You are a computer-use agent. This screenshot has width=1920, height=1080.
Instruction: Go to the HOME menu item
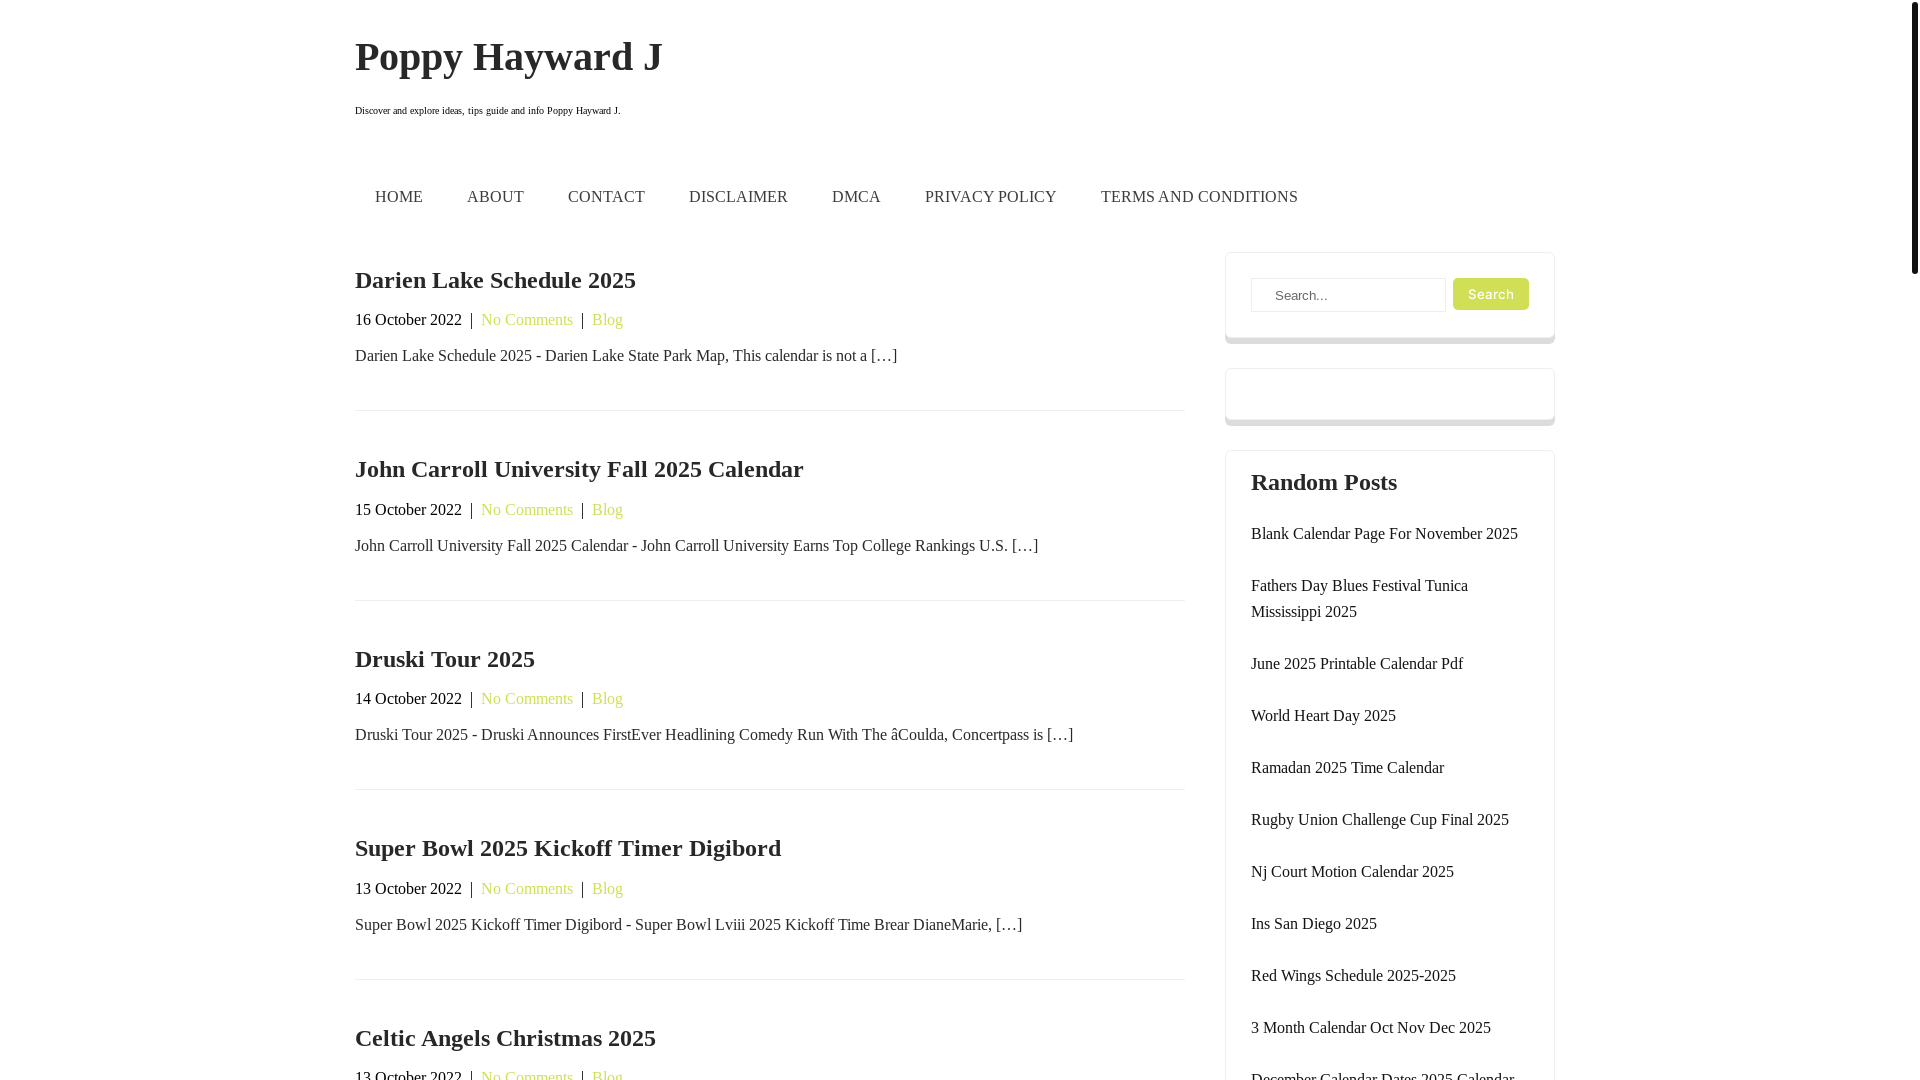tap(398, 197)
